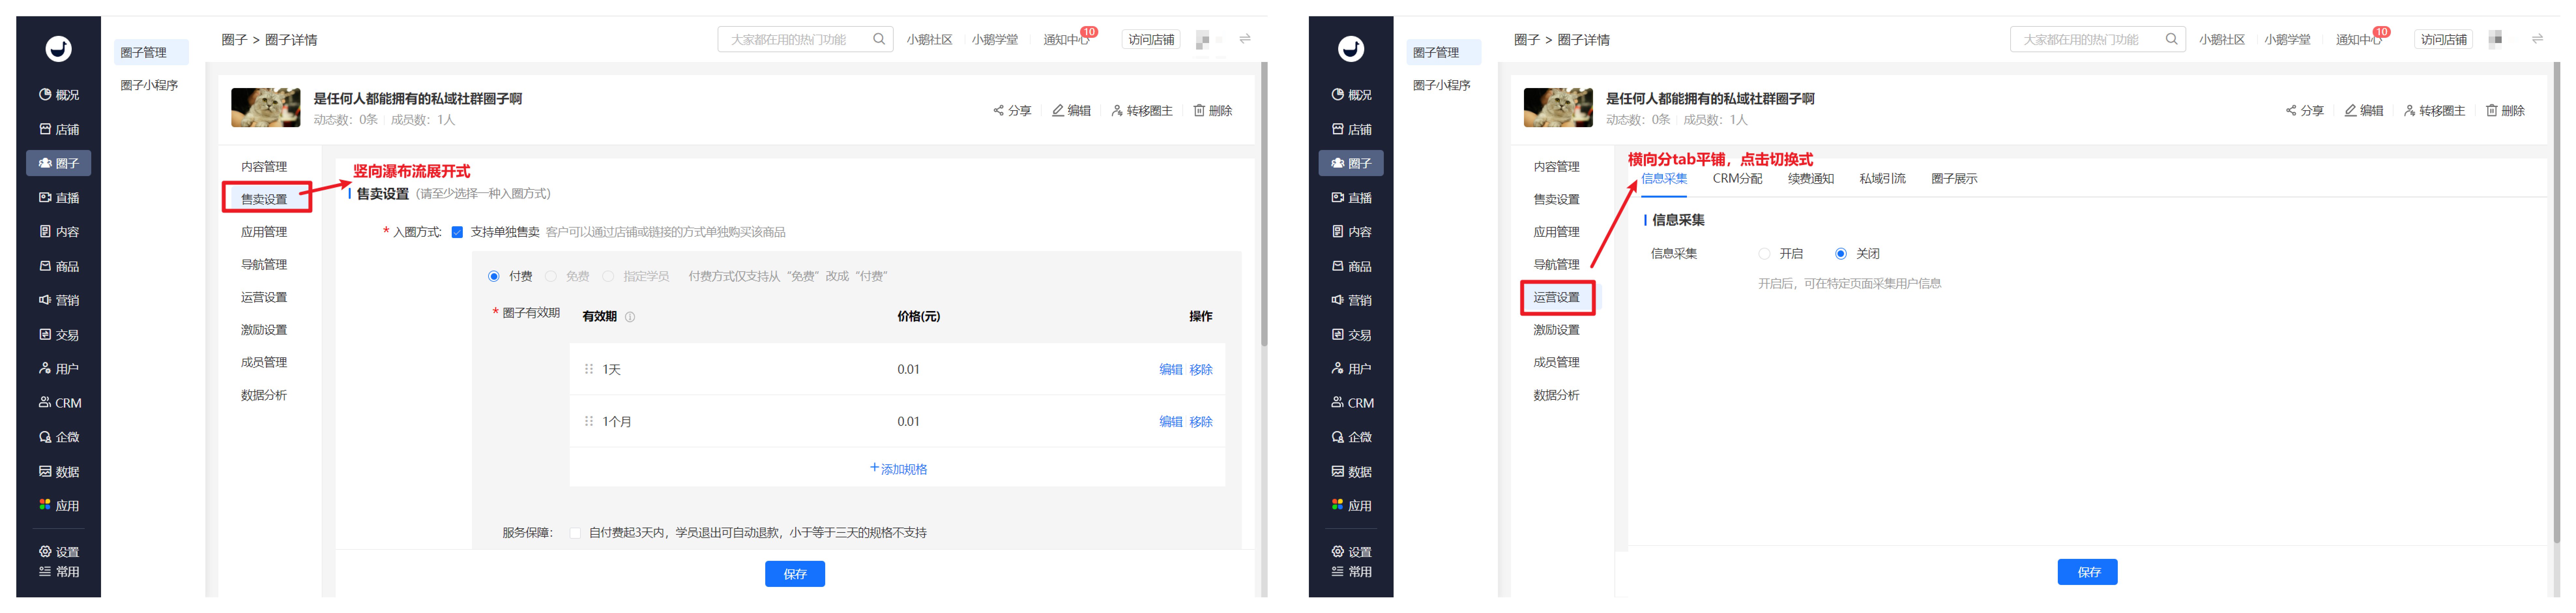Open 概况 in the left screenshot sidebar
The width and height of the screenshot is (2576, 613).
(x=59, y=95)
